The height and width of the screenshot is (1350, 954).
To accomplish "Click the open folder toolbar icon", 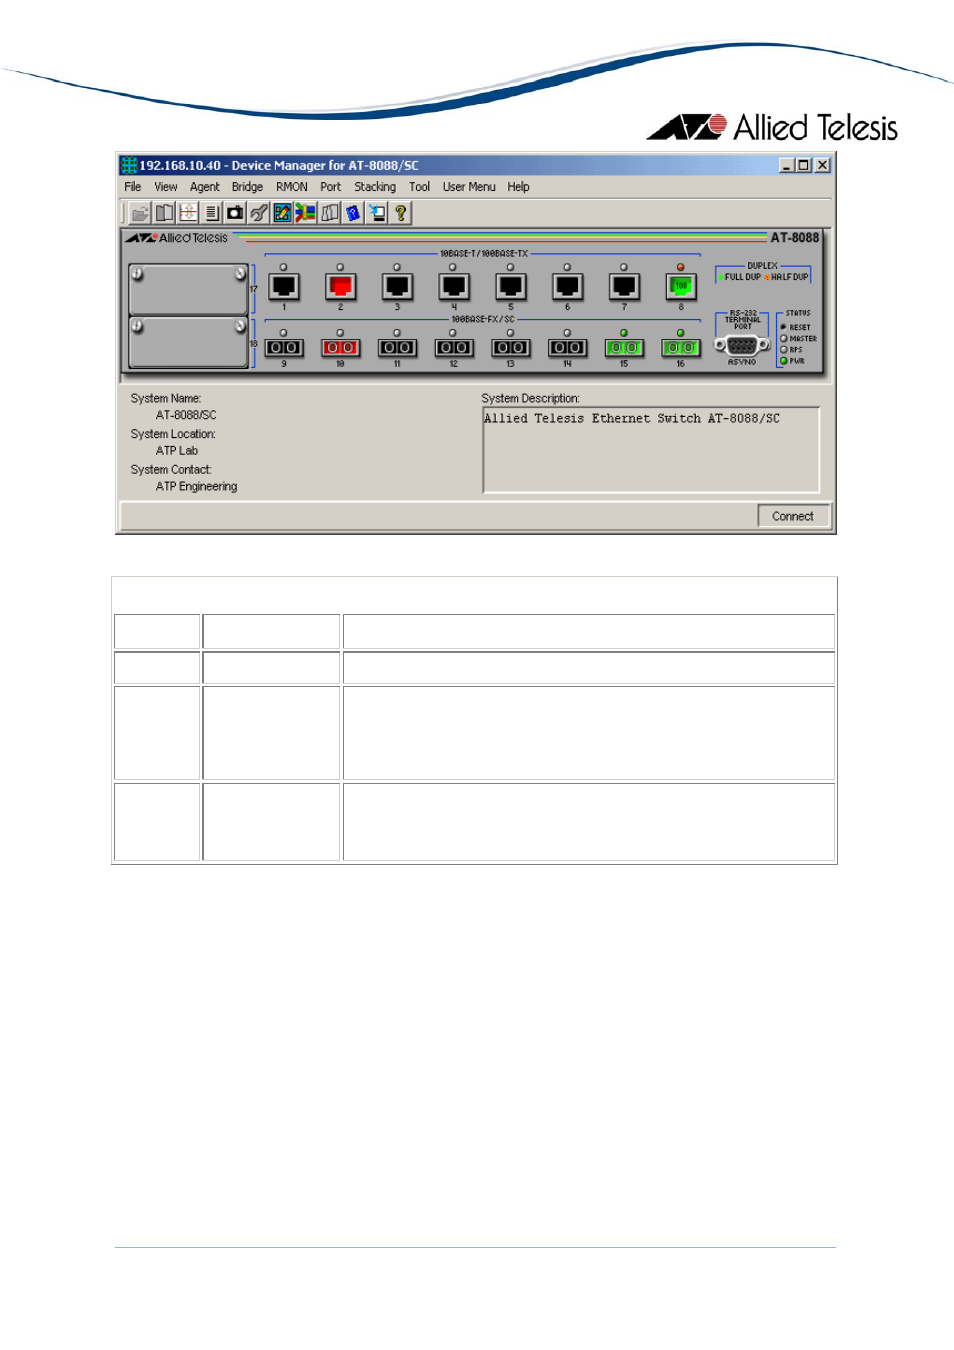I will (x=140, y=213).
